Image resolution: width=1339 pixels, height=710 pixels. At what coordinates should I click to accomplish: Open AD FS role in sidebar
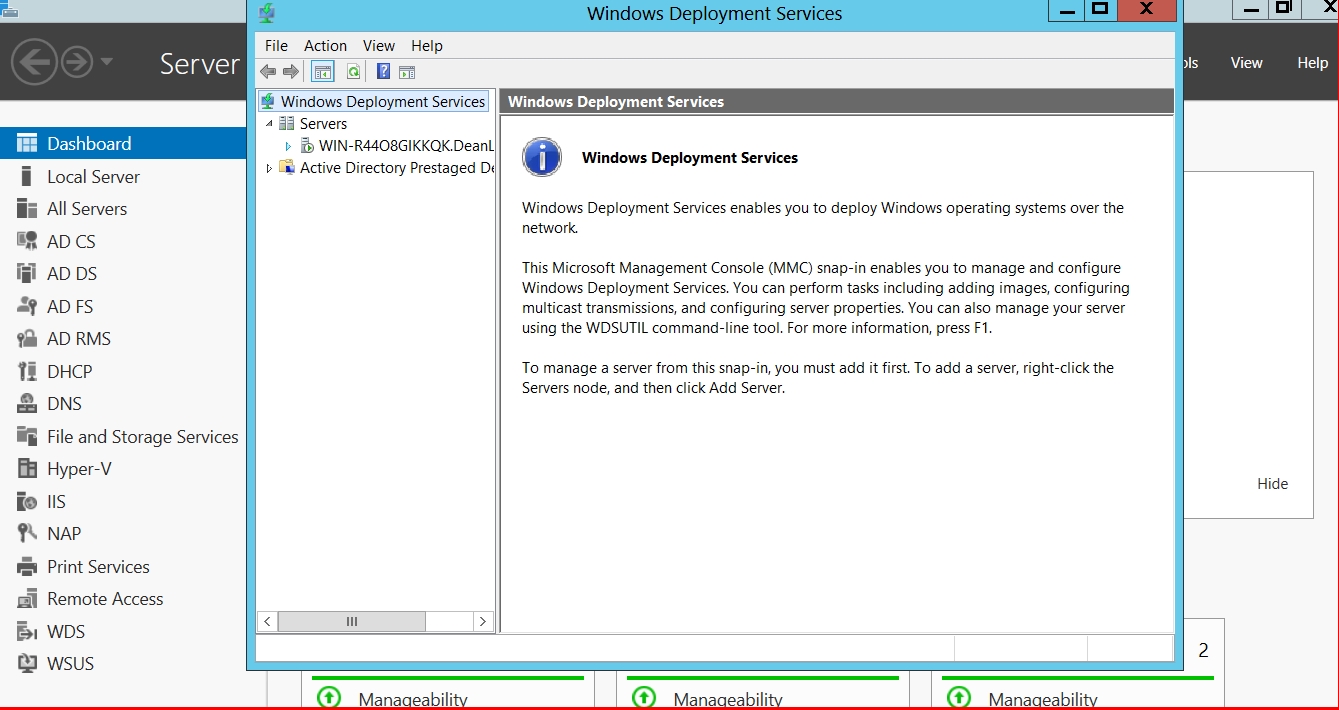coord(123,307)
